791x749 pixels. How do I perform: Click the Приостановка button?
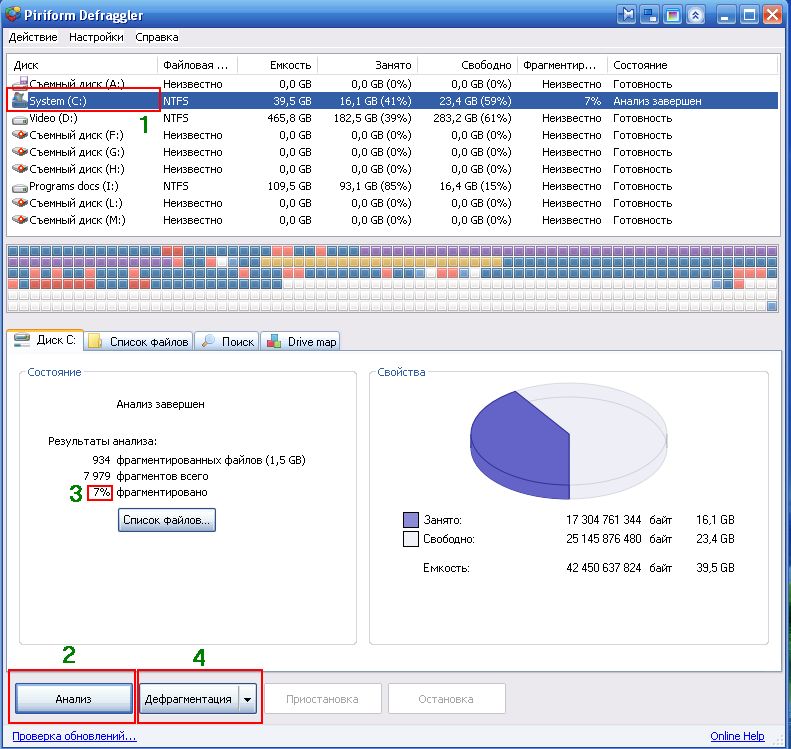(x=322, y=699)
